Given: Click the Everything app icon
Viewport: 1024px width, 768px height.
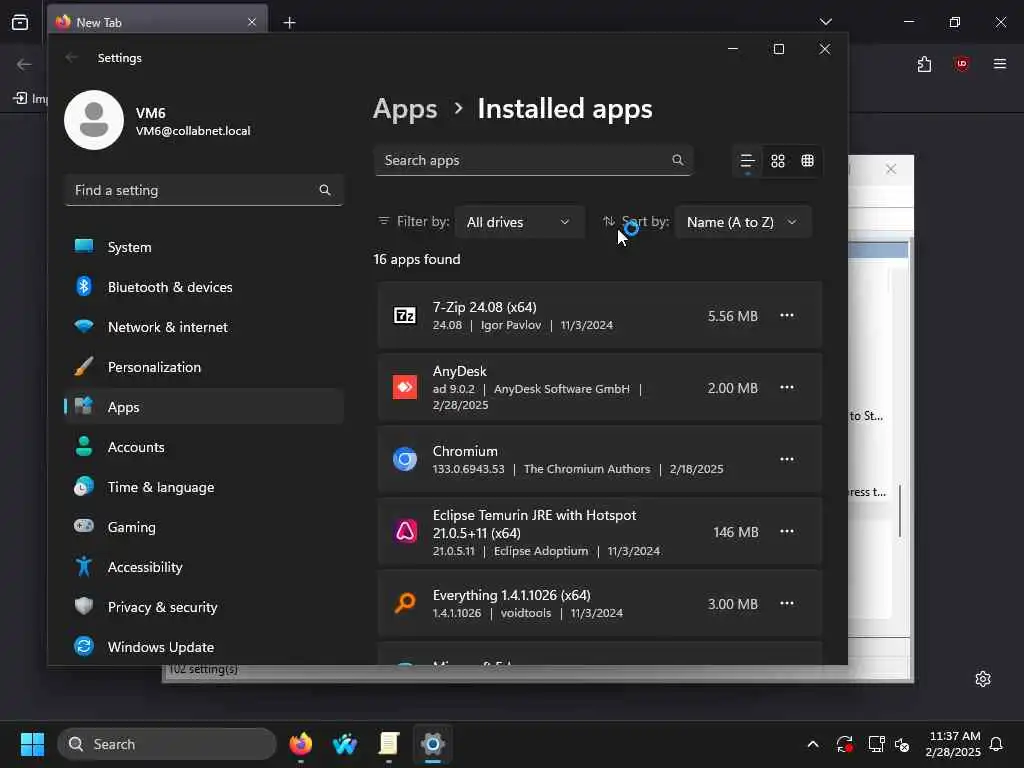Looking at the screenshot, I should point(405,603).
